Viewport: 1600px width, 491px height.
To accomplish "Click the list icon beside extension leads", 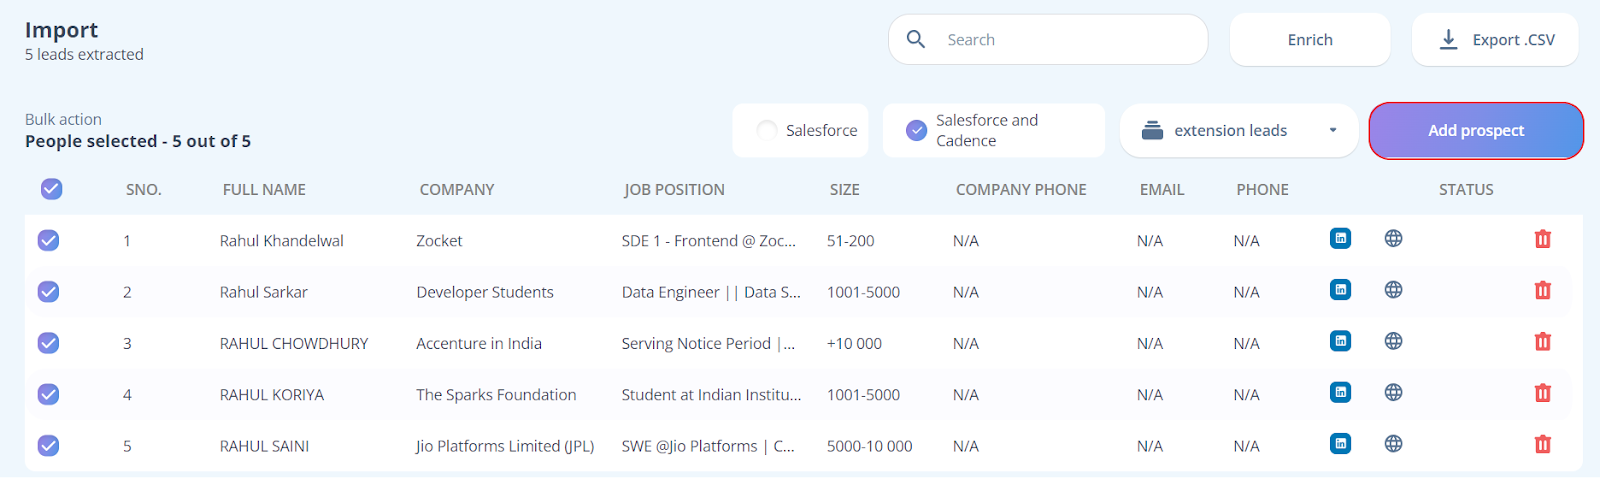I will pyautogui.click(x=1152, y=130).
